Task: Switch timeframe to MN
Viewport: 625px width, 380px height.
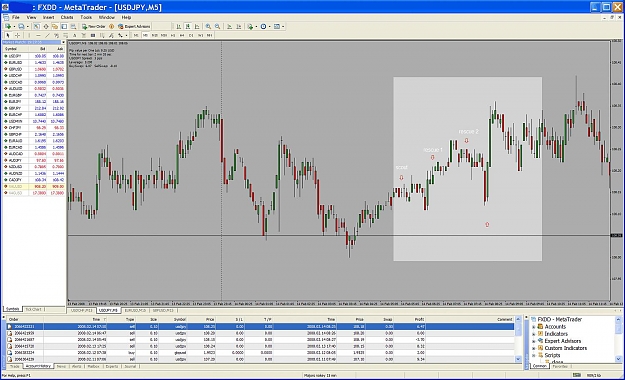Action: pos(209,35)
